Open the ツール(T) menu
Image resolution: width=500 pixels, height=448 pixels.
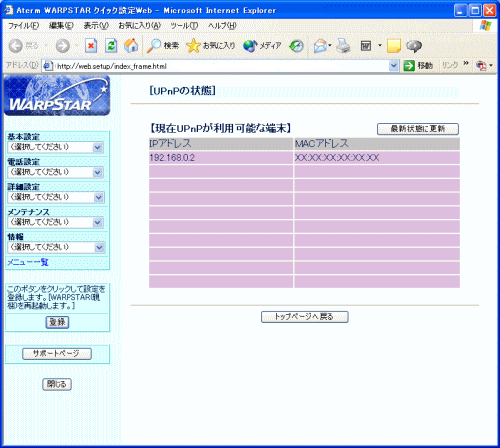tap(184, 26)
